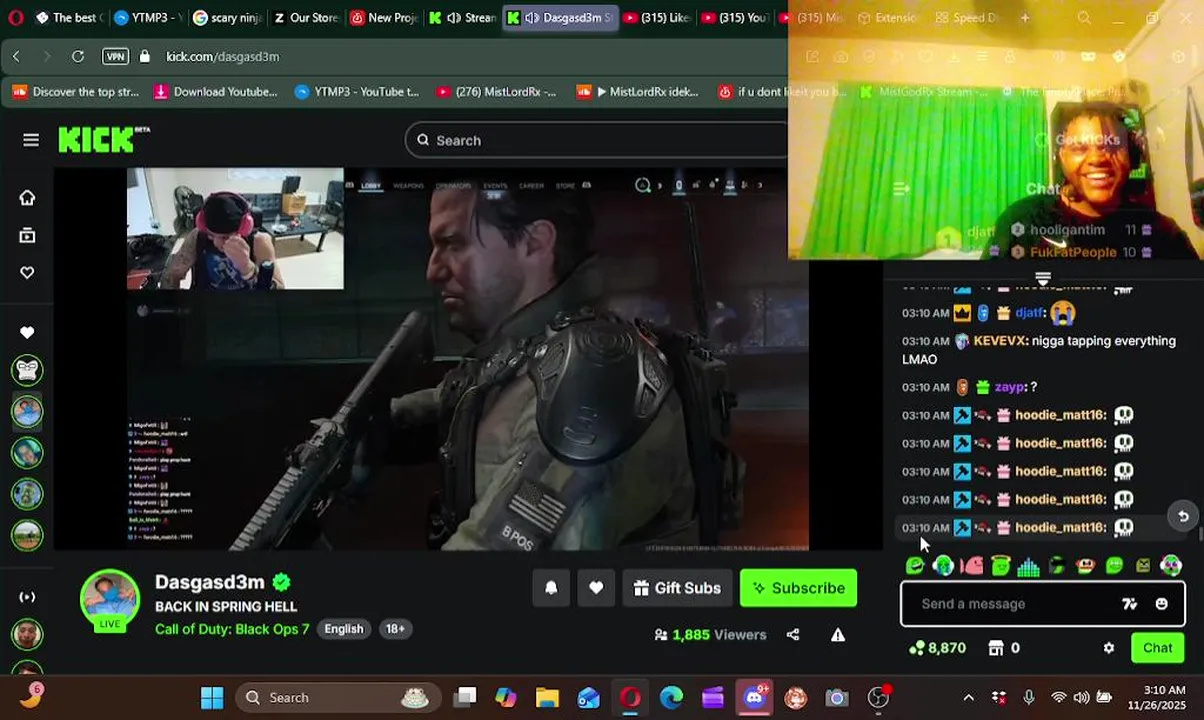Click the djatf username in chat

point(1030,313)
